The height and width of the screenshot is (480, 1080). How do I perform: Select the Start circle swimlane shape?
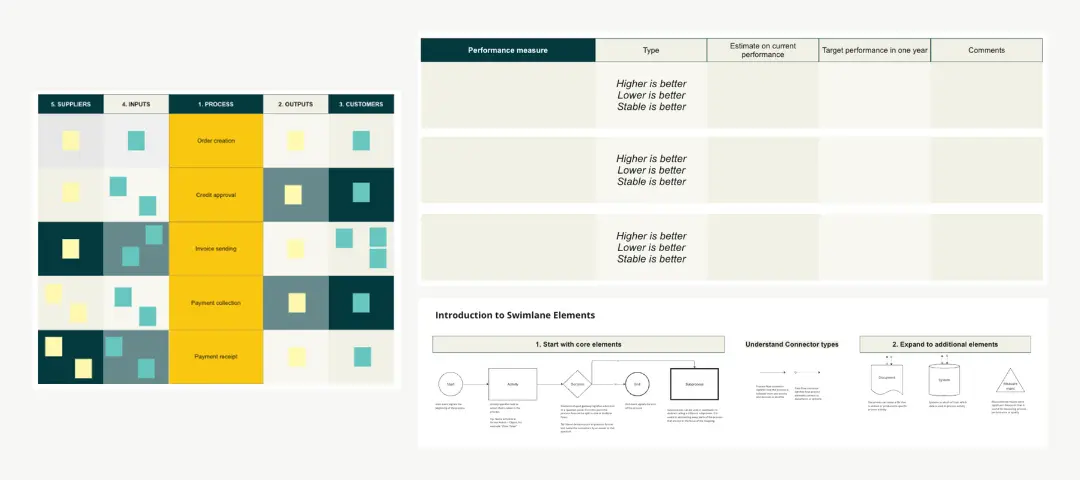(x=451, y=384)
